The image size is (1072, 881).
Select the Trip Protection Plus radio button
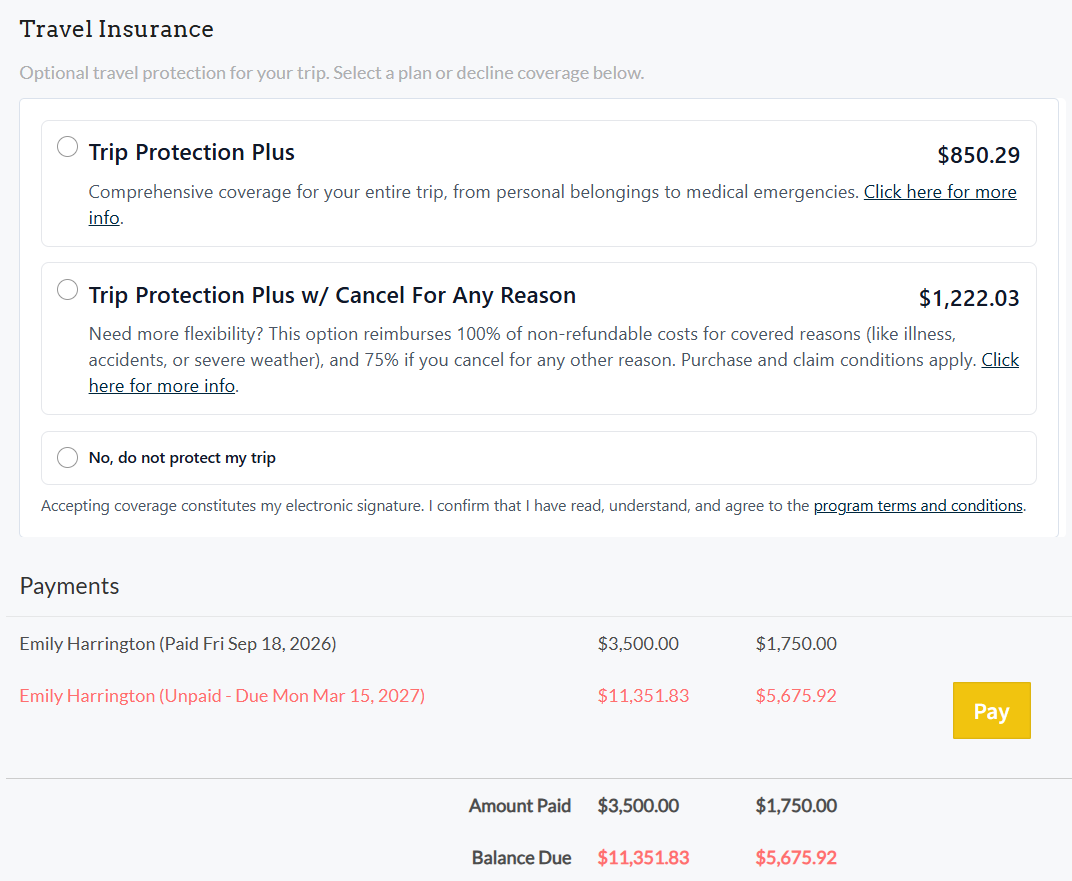click(67, 146)
